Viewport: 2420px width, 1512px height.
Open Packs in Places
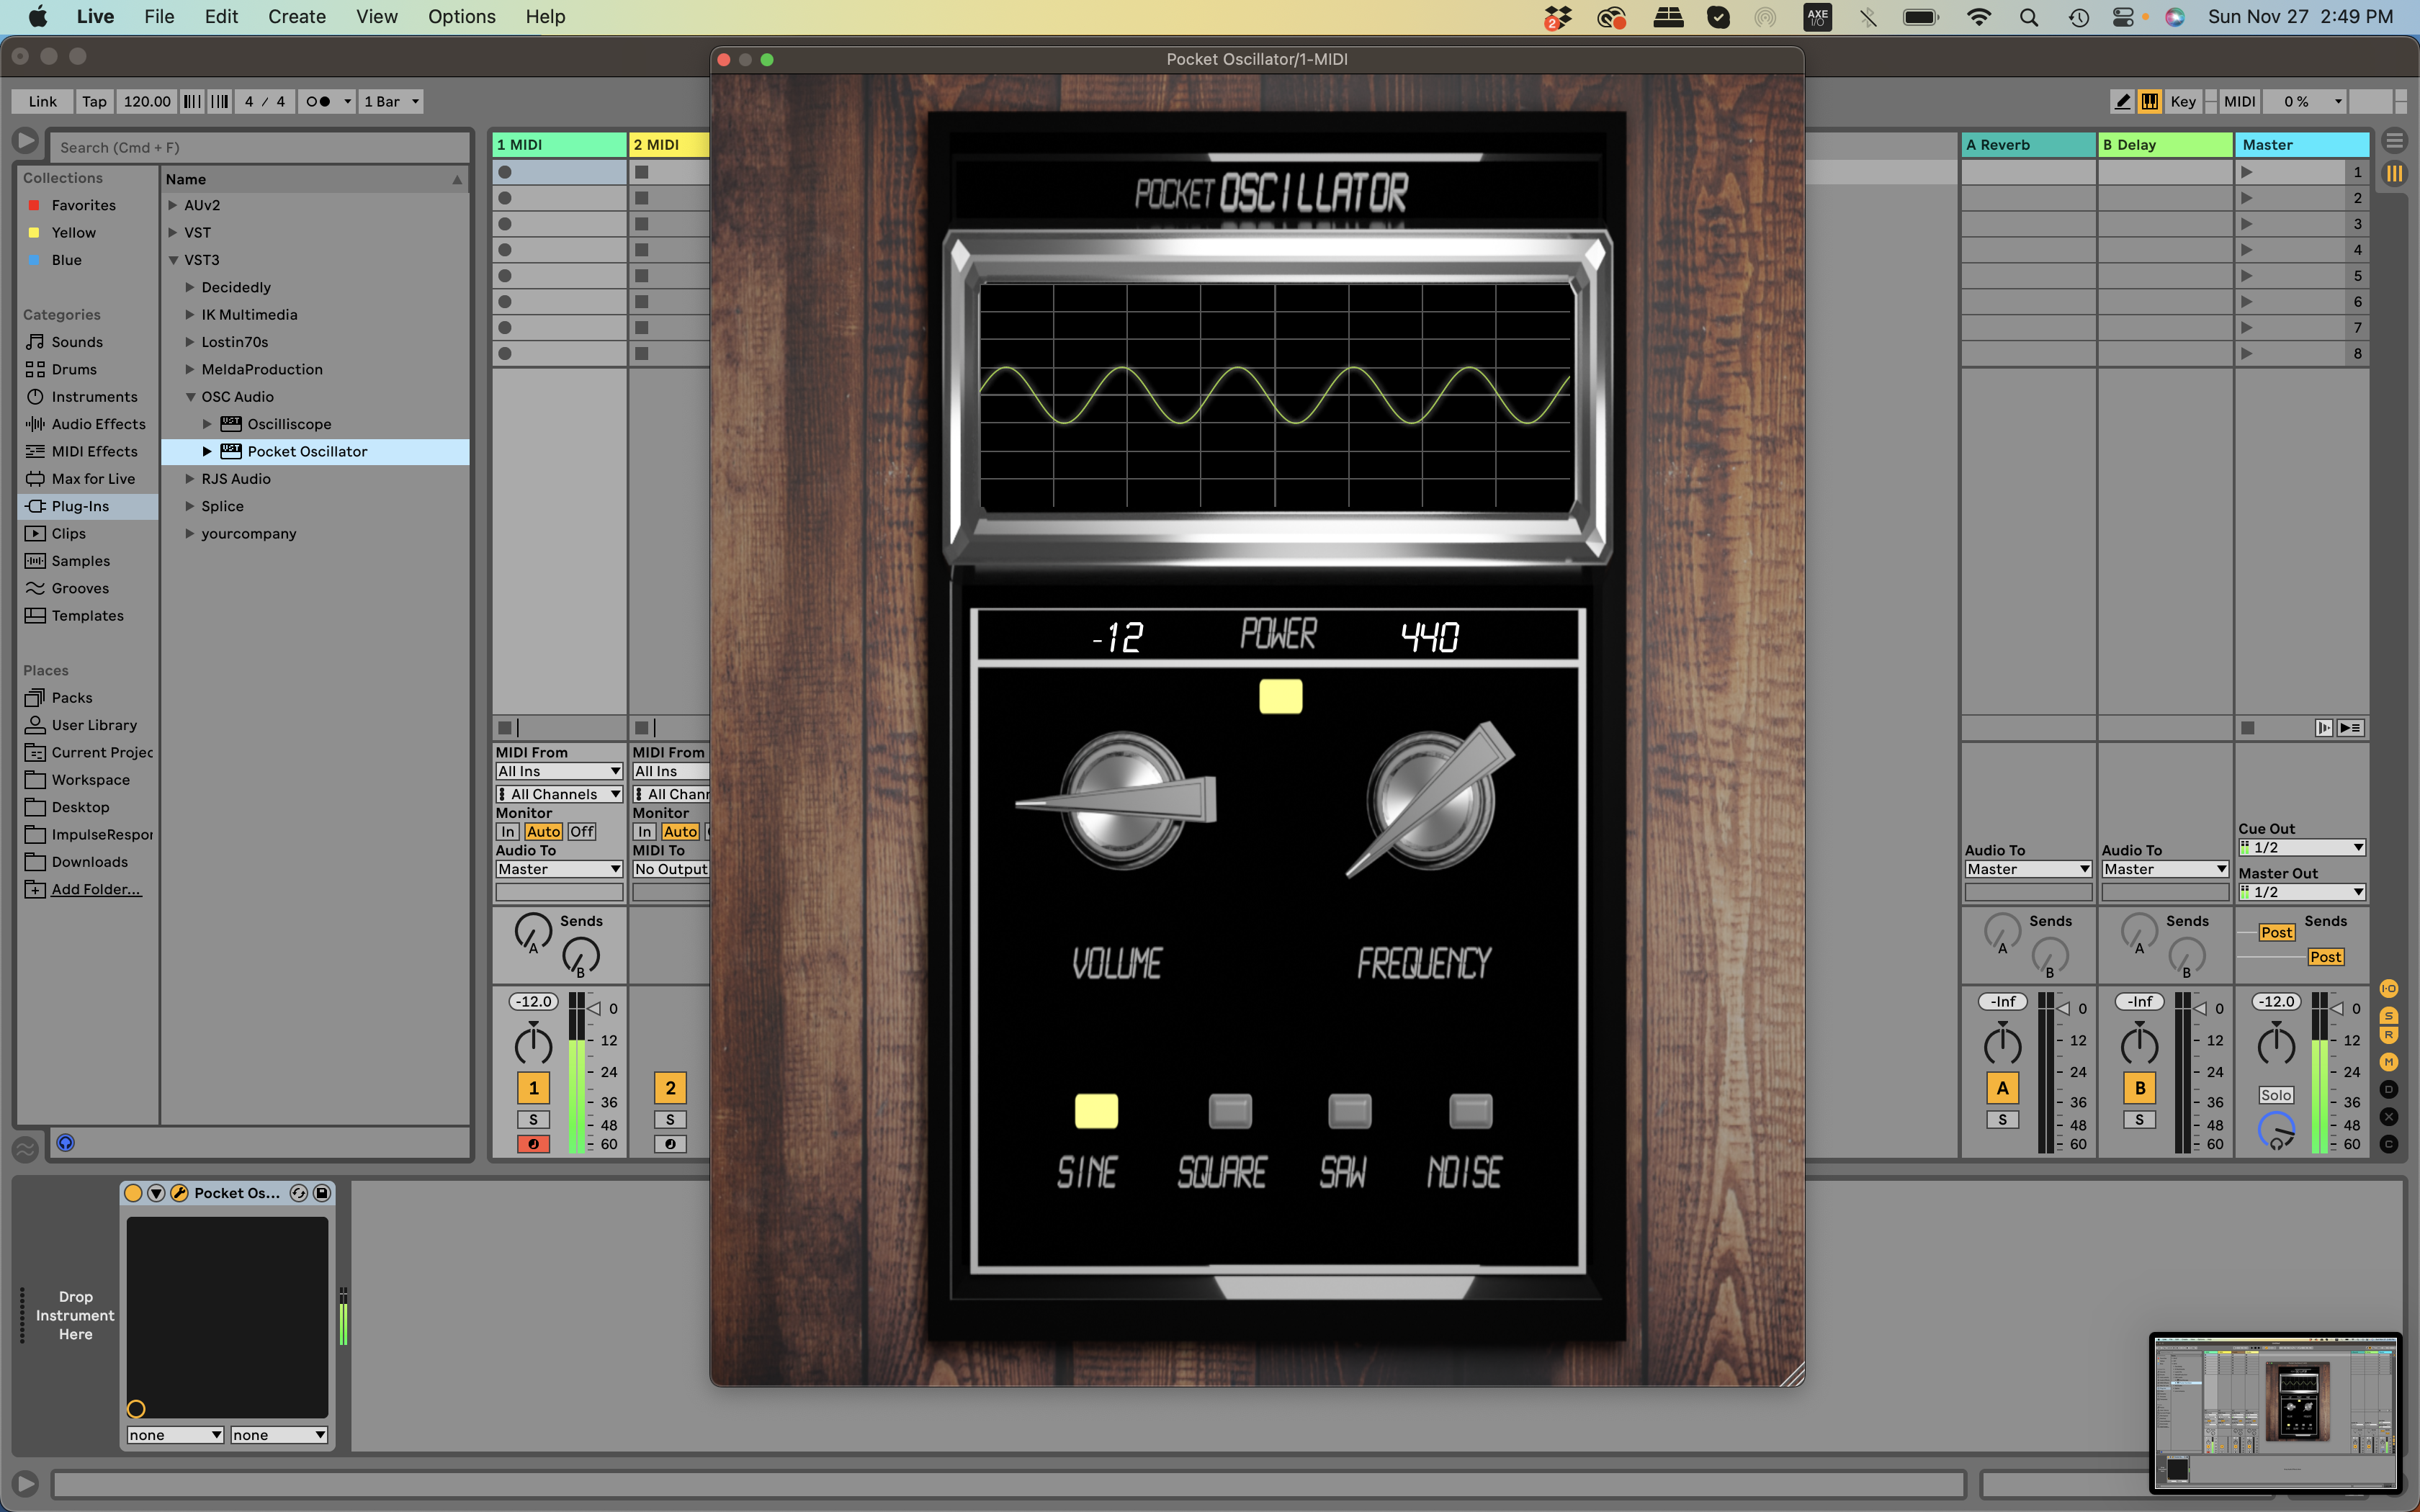tap(72, 698)
